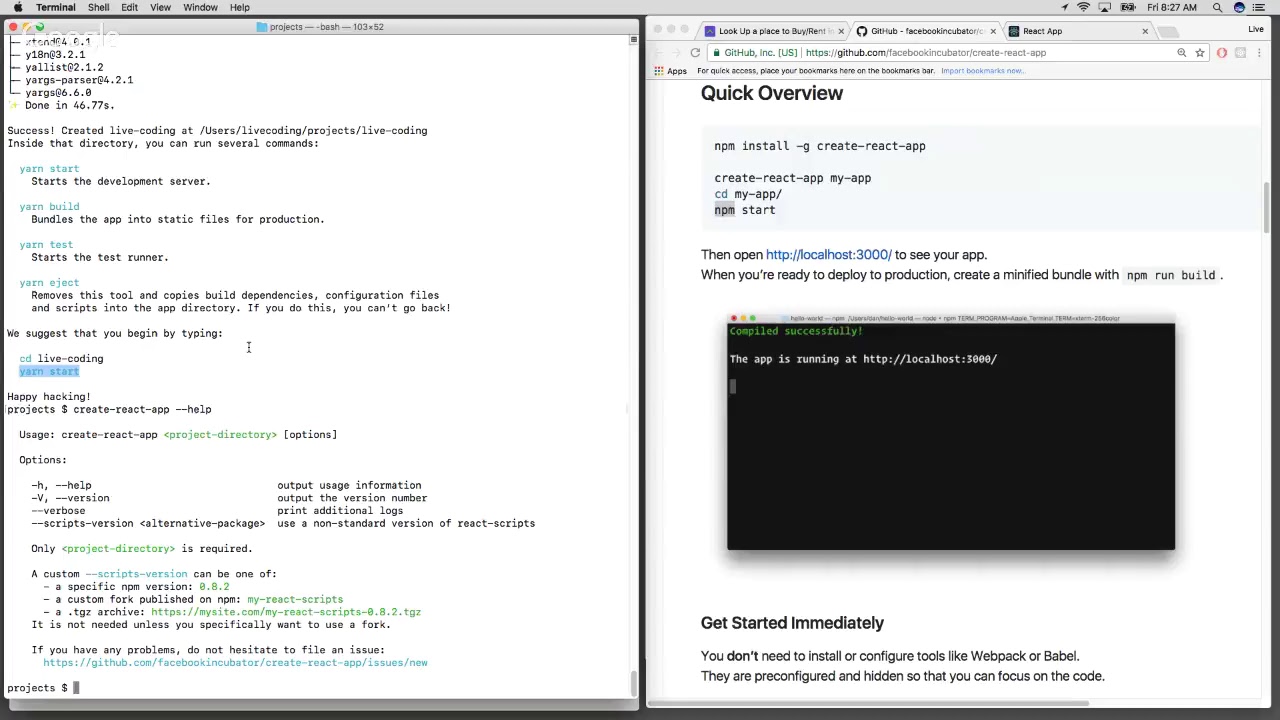
Task: Click 'cd live-coding' line in terminal
Action: 61,358
